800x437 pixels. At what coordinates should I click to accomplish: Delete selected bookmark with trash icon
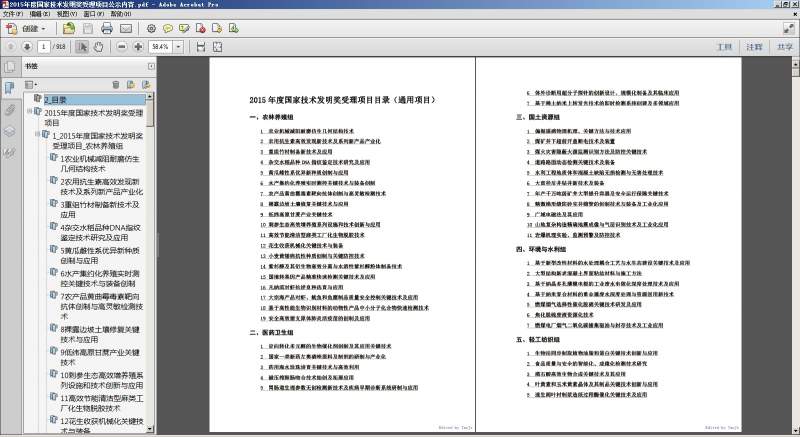tap(115, 85)
